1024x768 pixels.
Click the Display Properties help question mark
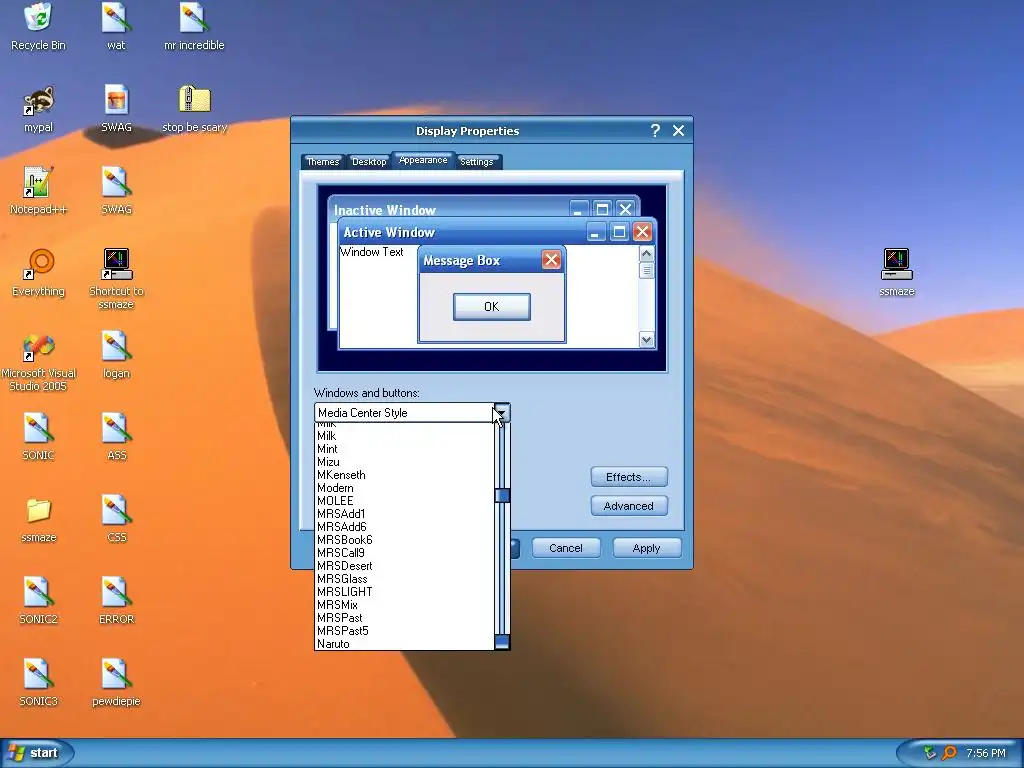pos(655,131)
